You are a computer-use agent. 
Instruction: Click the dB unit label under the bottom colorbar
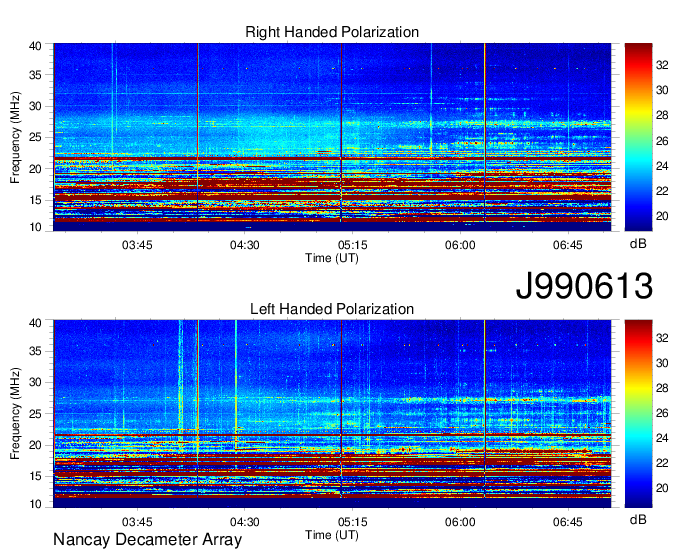pyautogui.click(x=638, y=519)
